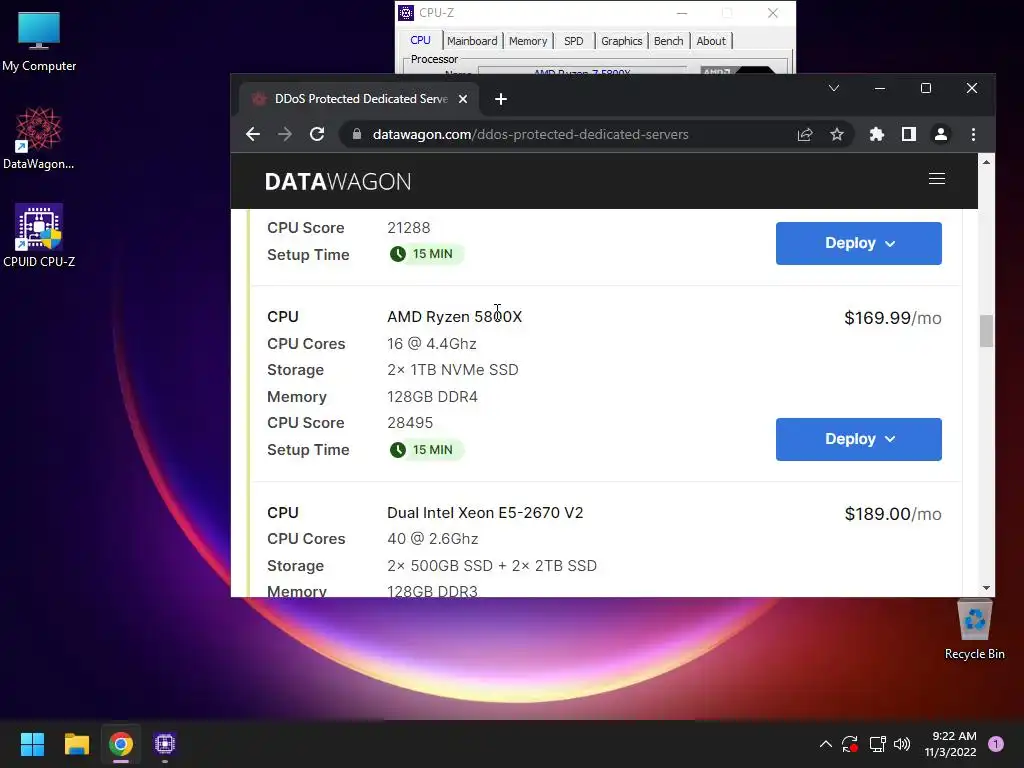Open the DataWagon desktop shortcut
The width and height of the screenshot is (1024, 768).
(39, 138)
